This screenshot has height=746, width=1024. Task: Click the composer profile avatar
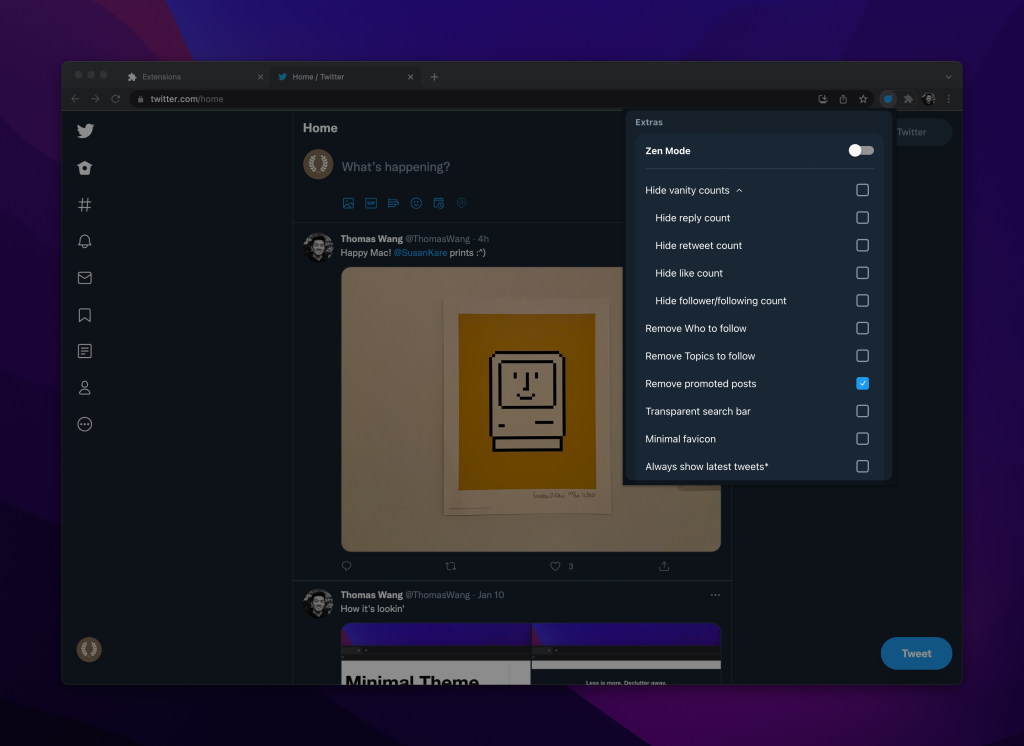[318, 165]
